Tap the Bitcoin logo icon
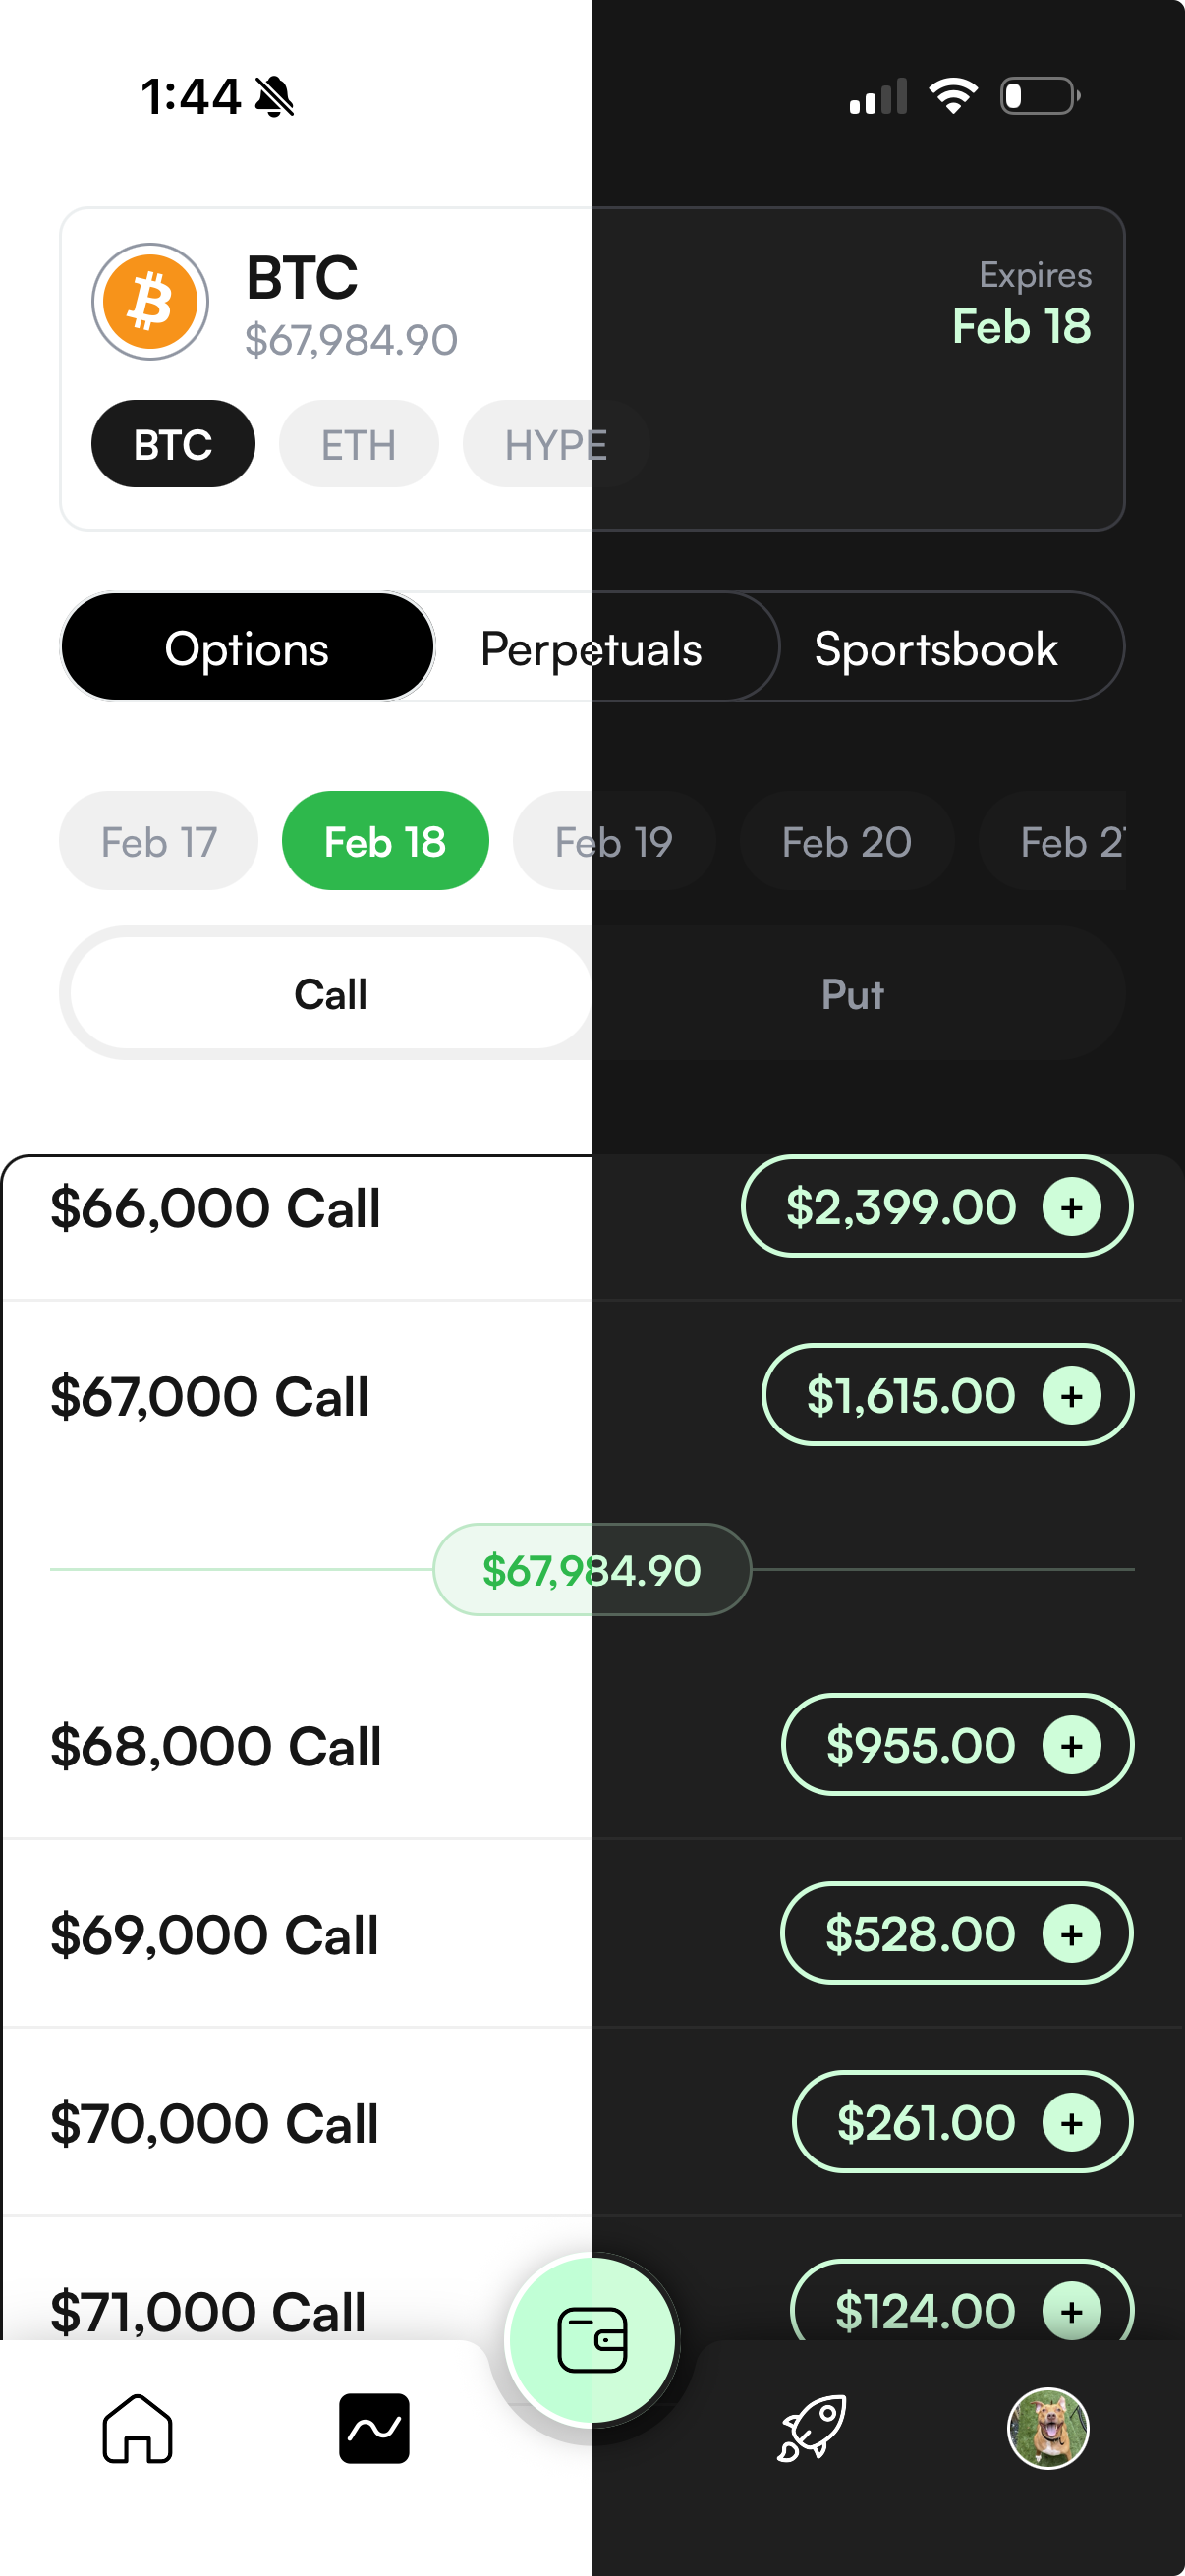The height and width of the screenshot is (2576, 1185). tap(150, 302)
